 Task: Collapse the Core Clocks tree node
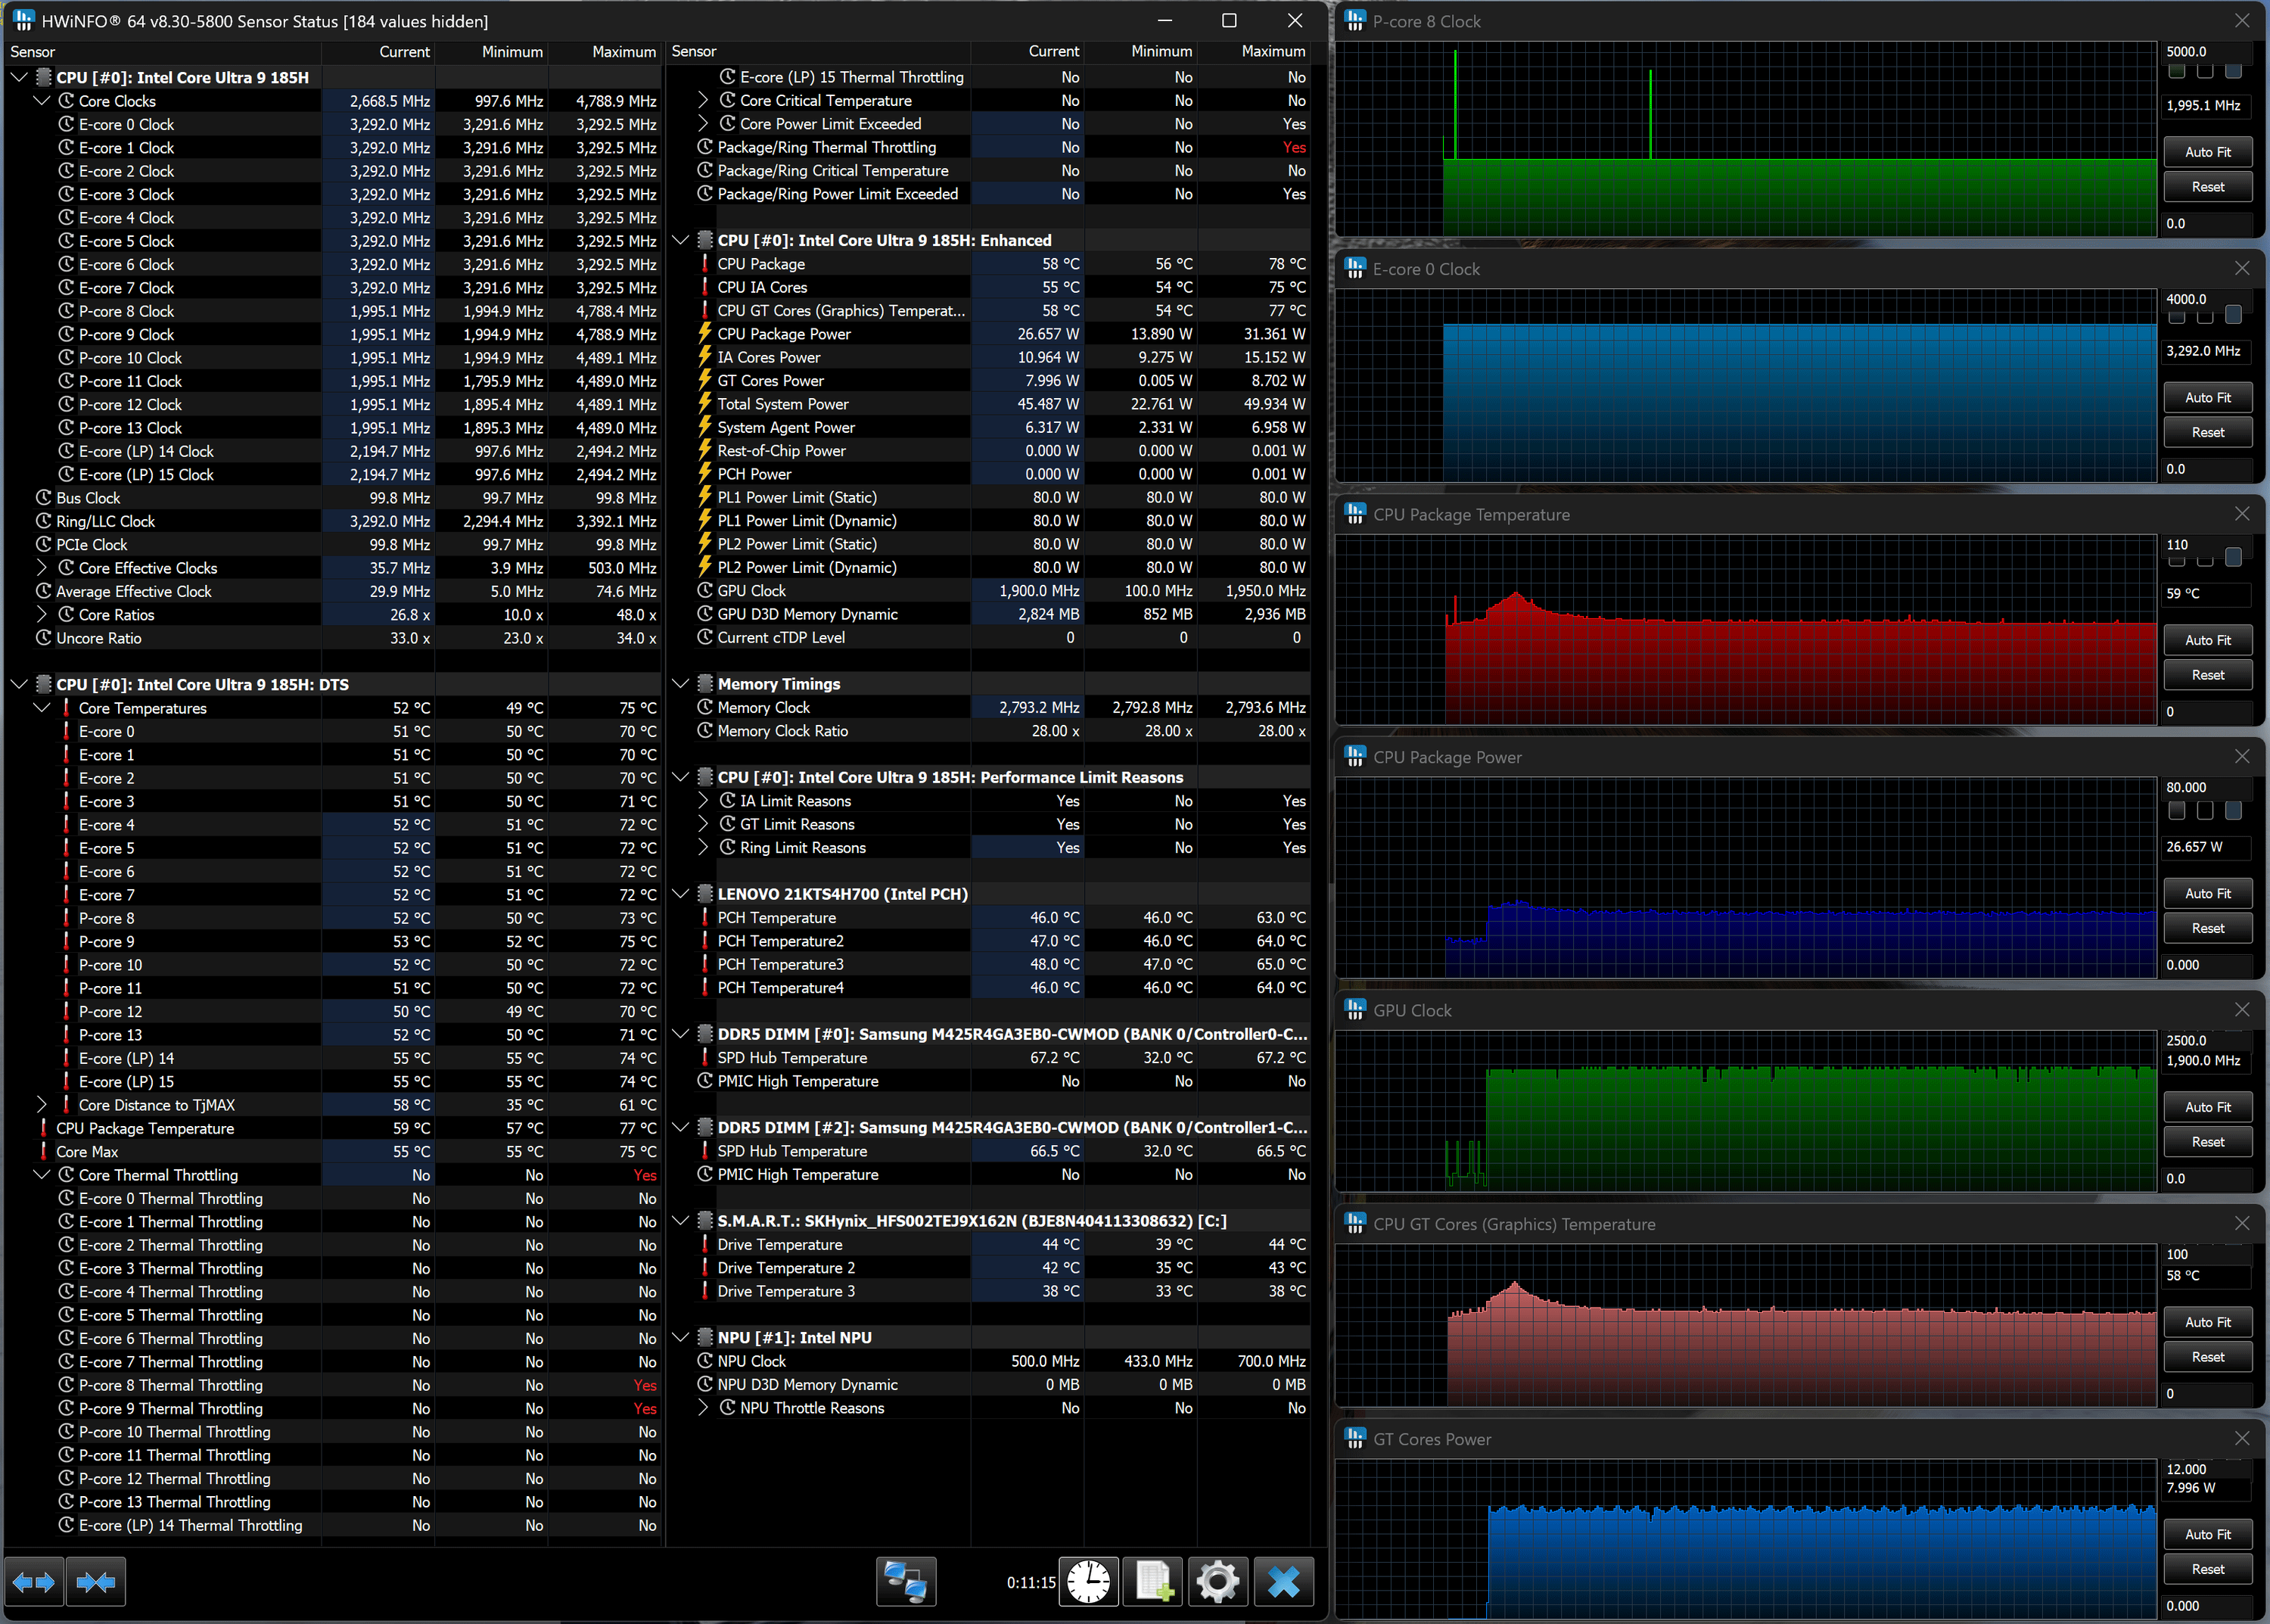42,101
